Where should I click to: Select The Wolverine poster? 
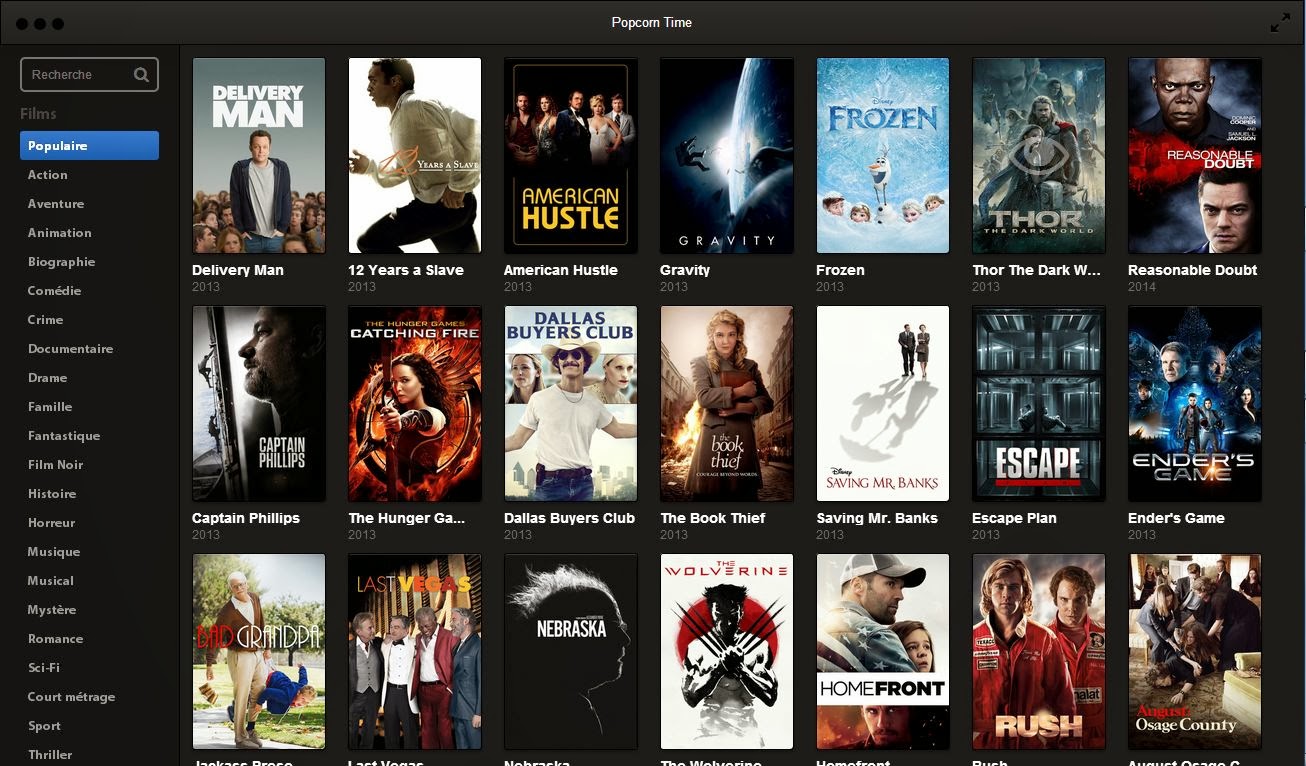pos(727,651)
